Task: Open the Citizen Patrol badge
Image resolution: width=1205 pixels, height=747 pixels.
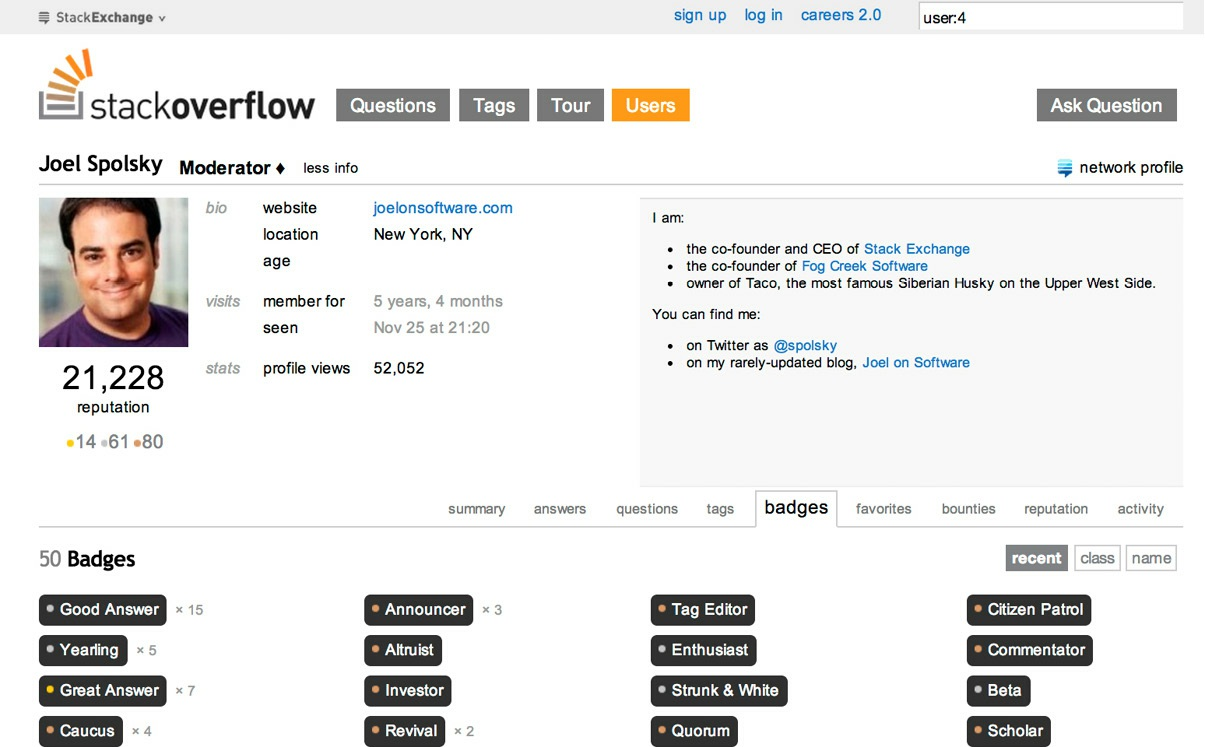Action: [x=1029, y=610]
